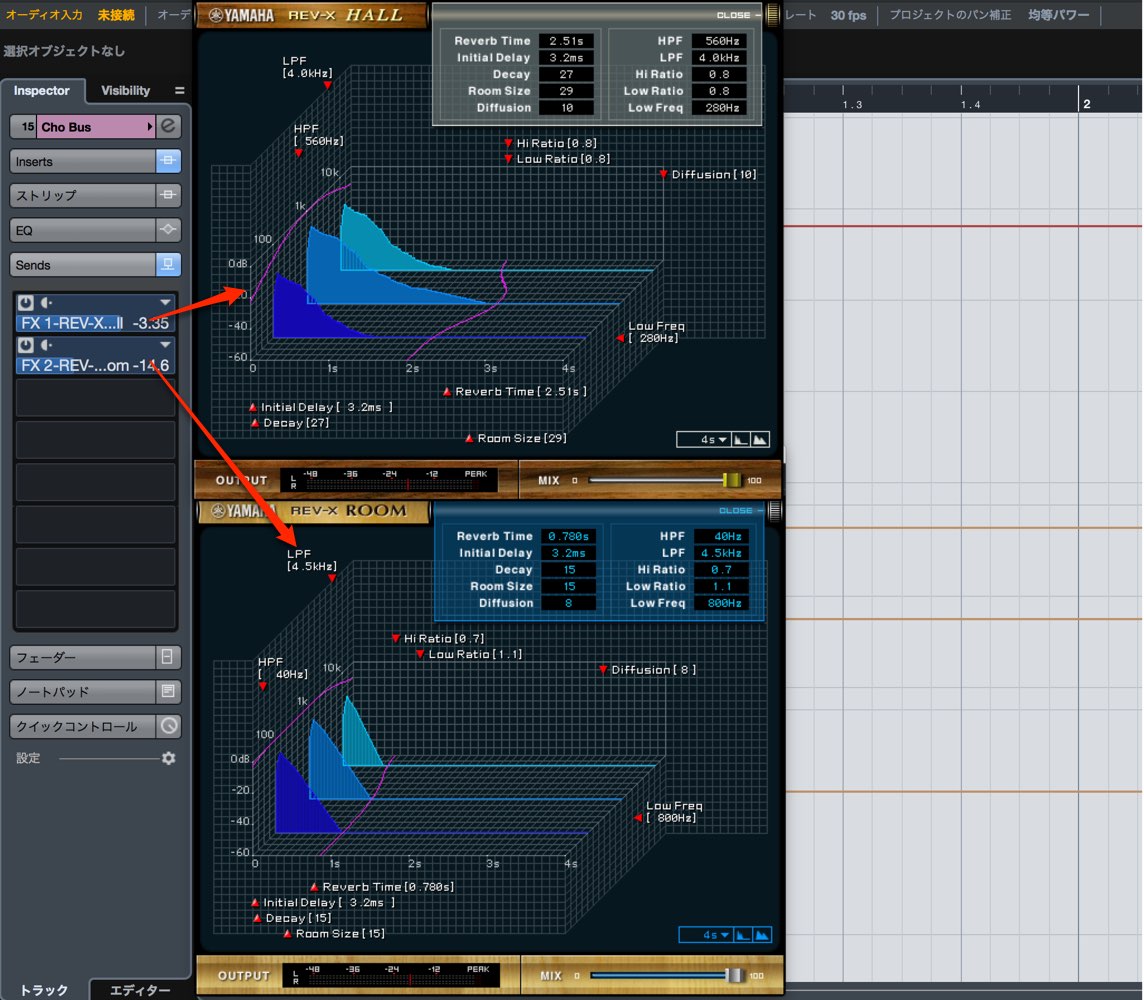Click the クイックコントロール dial icon
This screenshot has width=1144, height=1000.
coord(169,726)
